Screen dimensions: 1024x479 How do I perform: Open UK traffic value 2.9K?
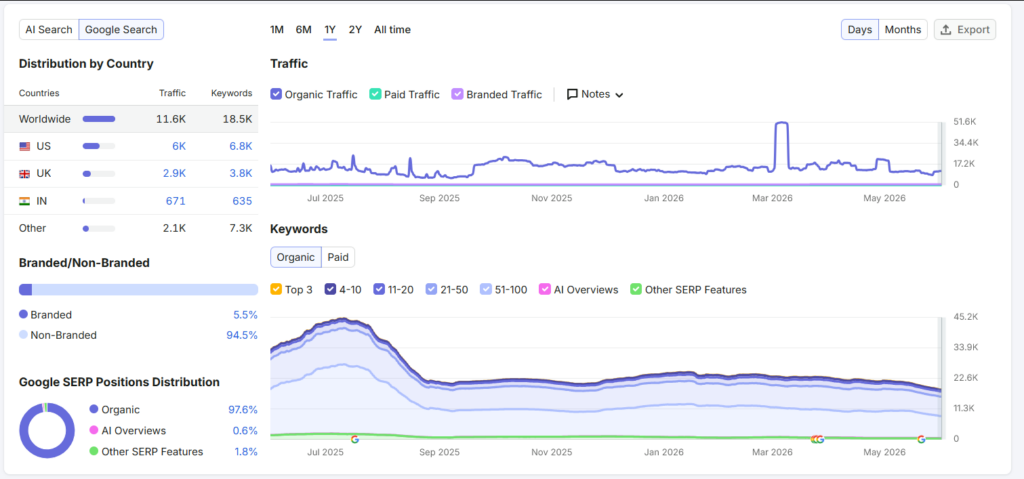(x=173, y=174)
